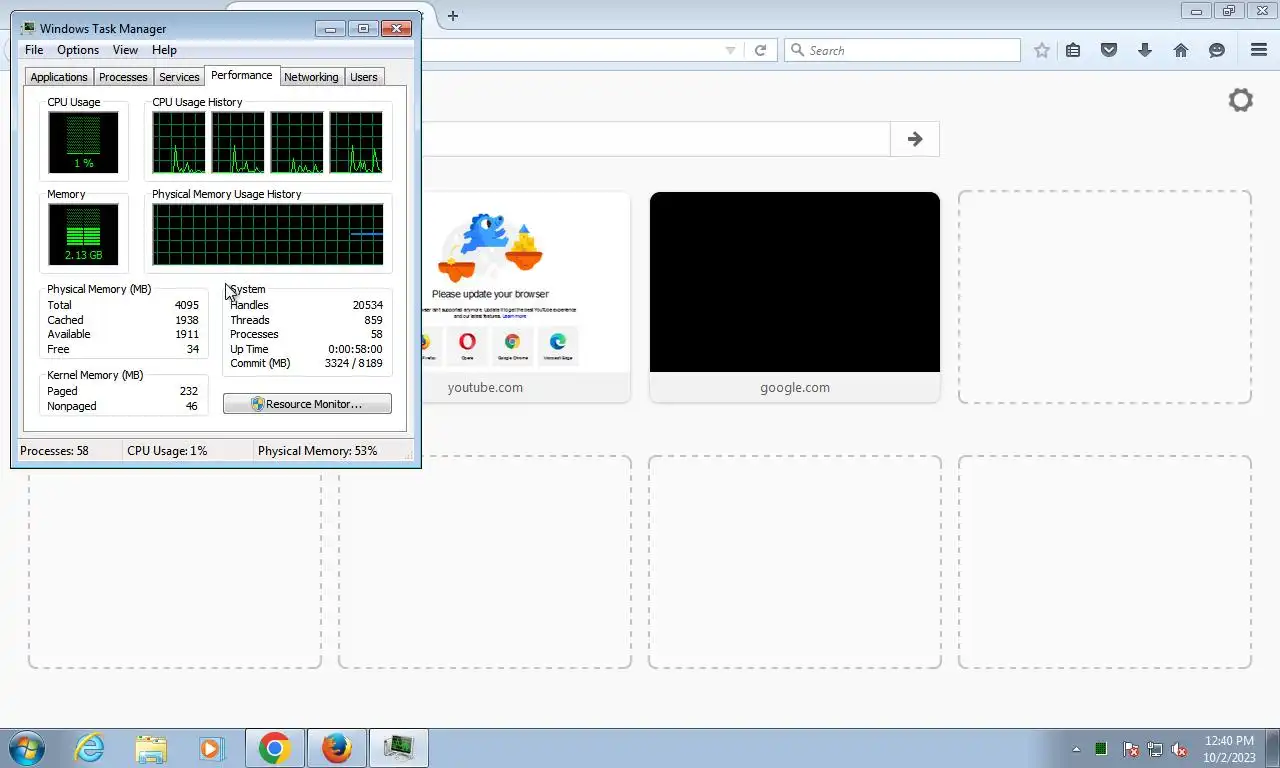Open the Task Manager File menu
The height and width of the screenshot is (768, 1280).
tap(34, 50)
